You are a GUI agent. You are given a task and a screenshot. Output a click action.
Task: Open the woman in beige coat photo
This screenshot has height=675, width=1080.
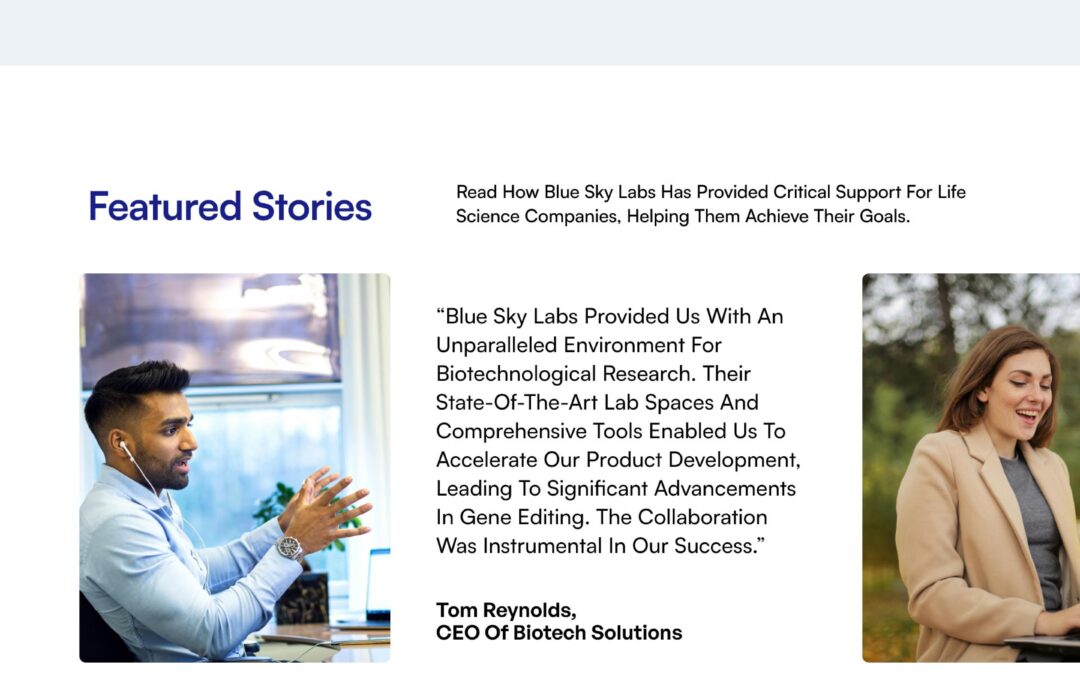(971, 468)
